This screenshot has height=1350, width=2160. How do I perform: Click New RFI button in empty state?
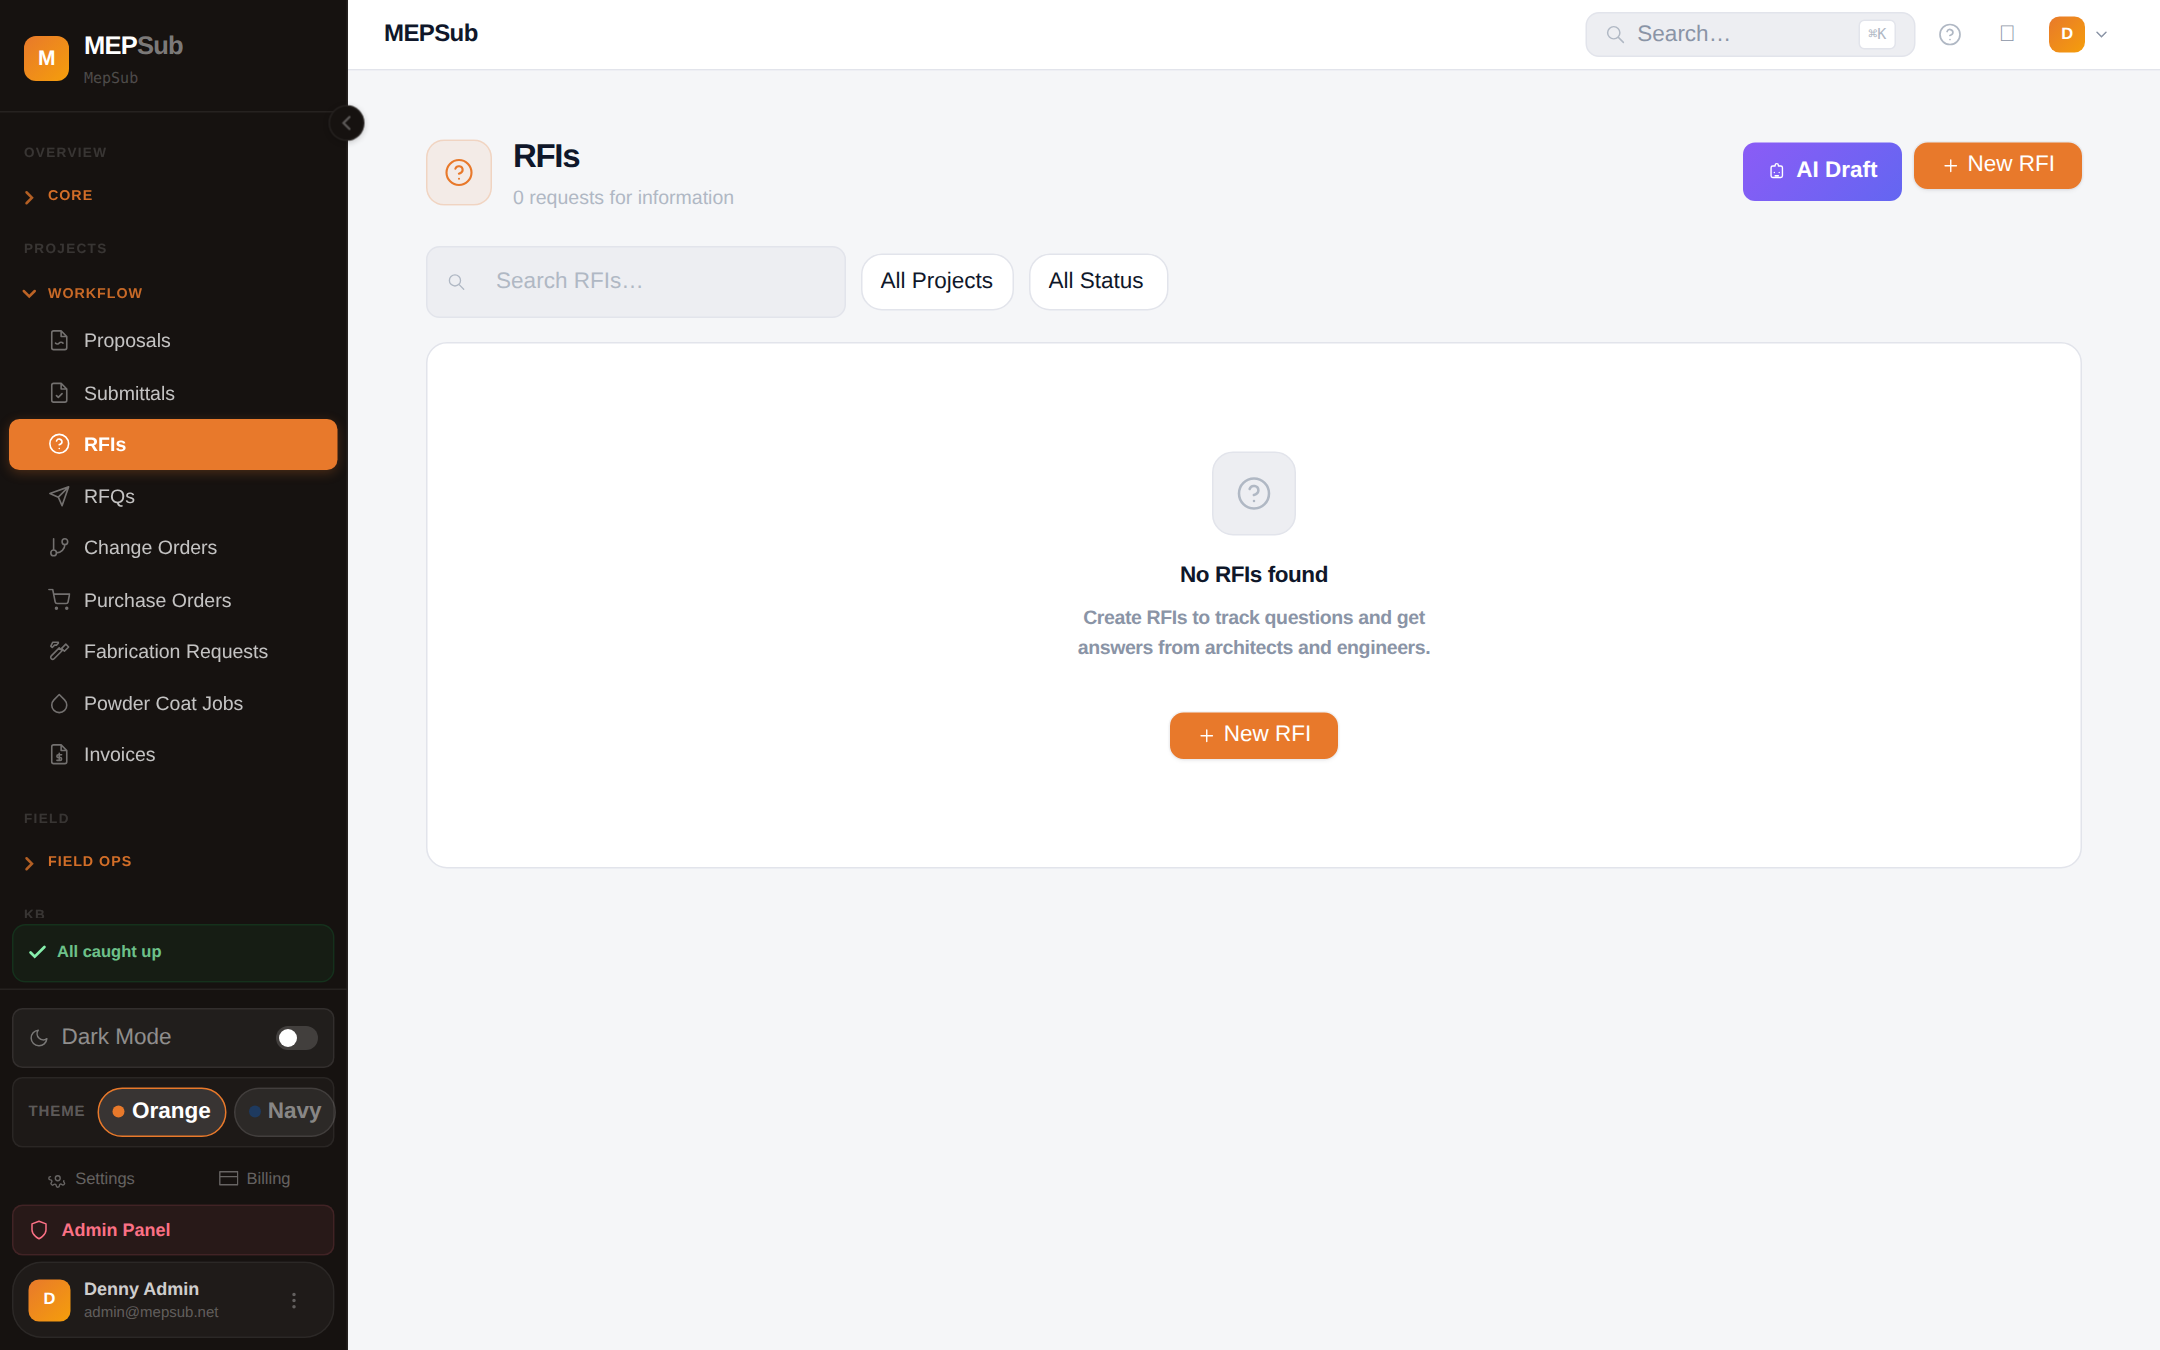coord(1253,735)
